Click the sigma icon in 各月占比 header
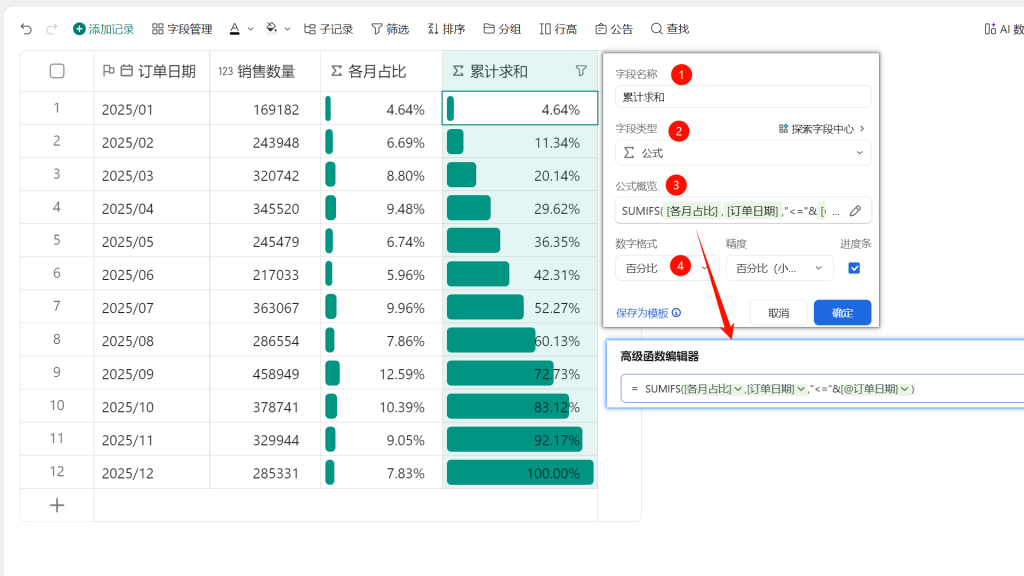This screenshot has width=1024, height=576. point(336,71)
